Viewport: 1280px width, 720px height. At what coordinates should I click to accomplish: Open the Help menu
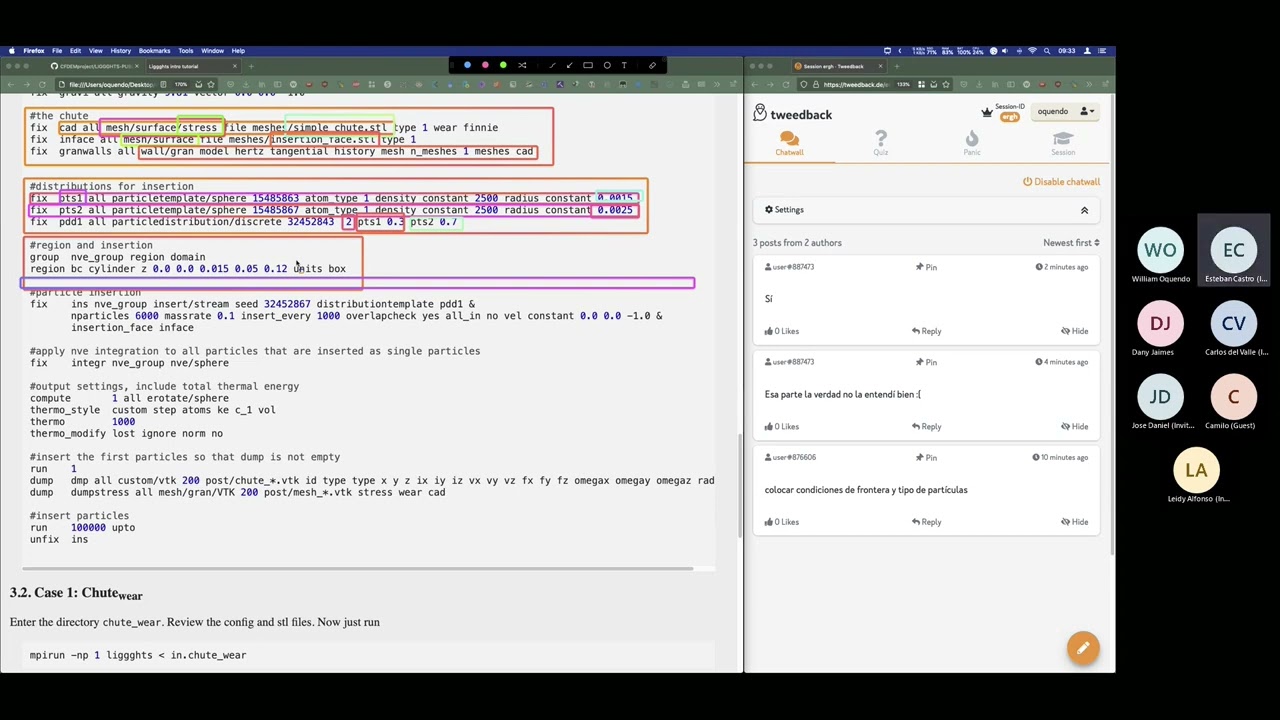tap(238, 51)
